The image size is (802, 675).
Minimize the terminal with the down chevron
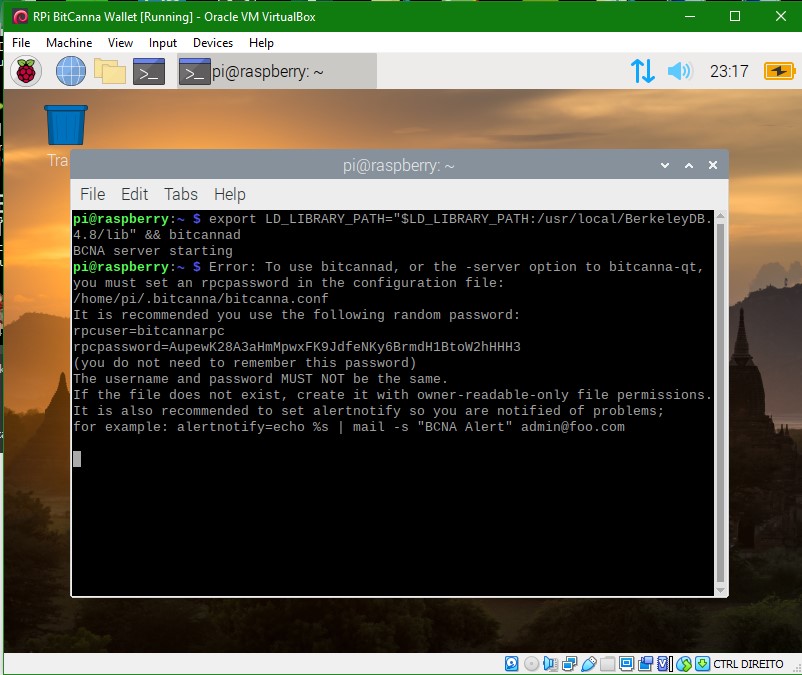click(x=665, y=165)
